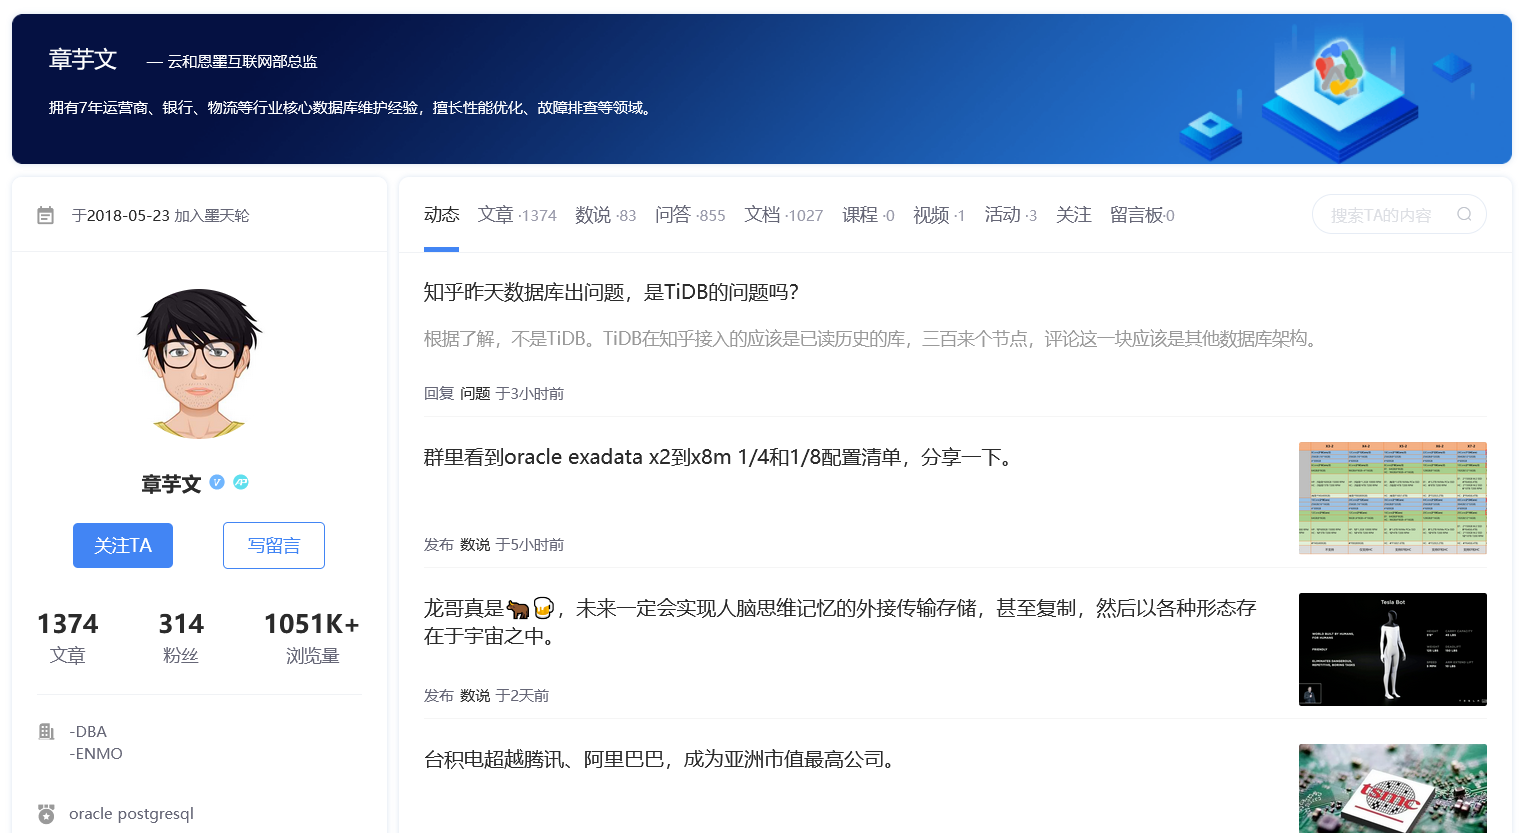
Task: Click the name 章芋文 in the banner
Action: click(x=83, y=59)
